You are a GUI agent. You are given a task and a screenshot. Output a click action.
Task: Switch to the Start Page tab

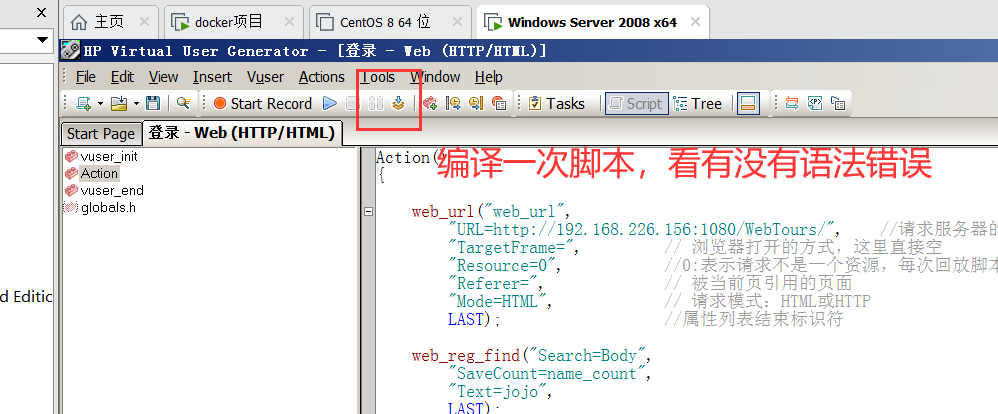pyautogui.click(x=100, y=134)
